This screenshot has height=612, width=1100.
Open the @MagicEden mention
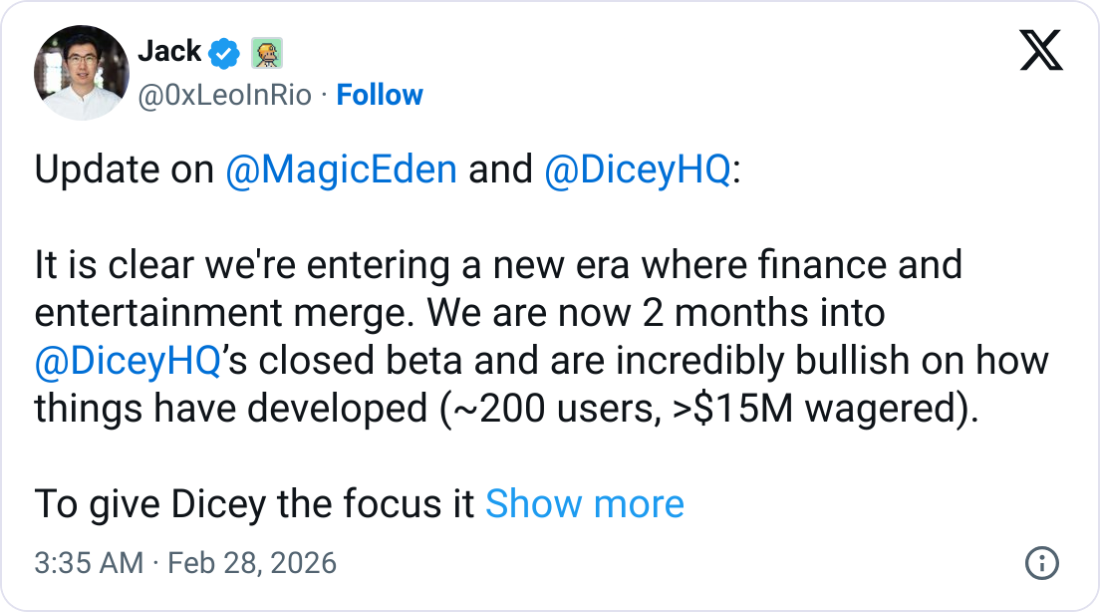[345, 169]
